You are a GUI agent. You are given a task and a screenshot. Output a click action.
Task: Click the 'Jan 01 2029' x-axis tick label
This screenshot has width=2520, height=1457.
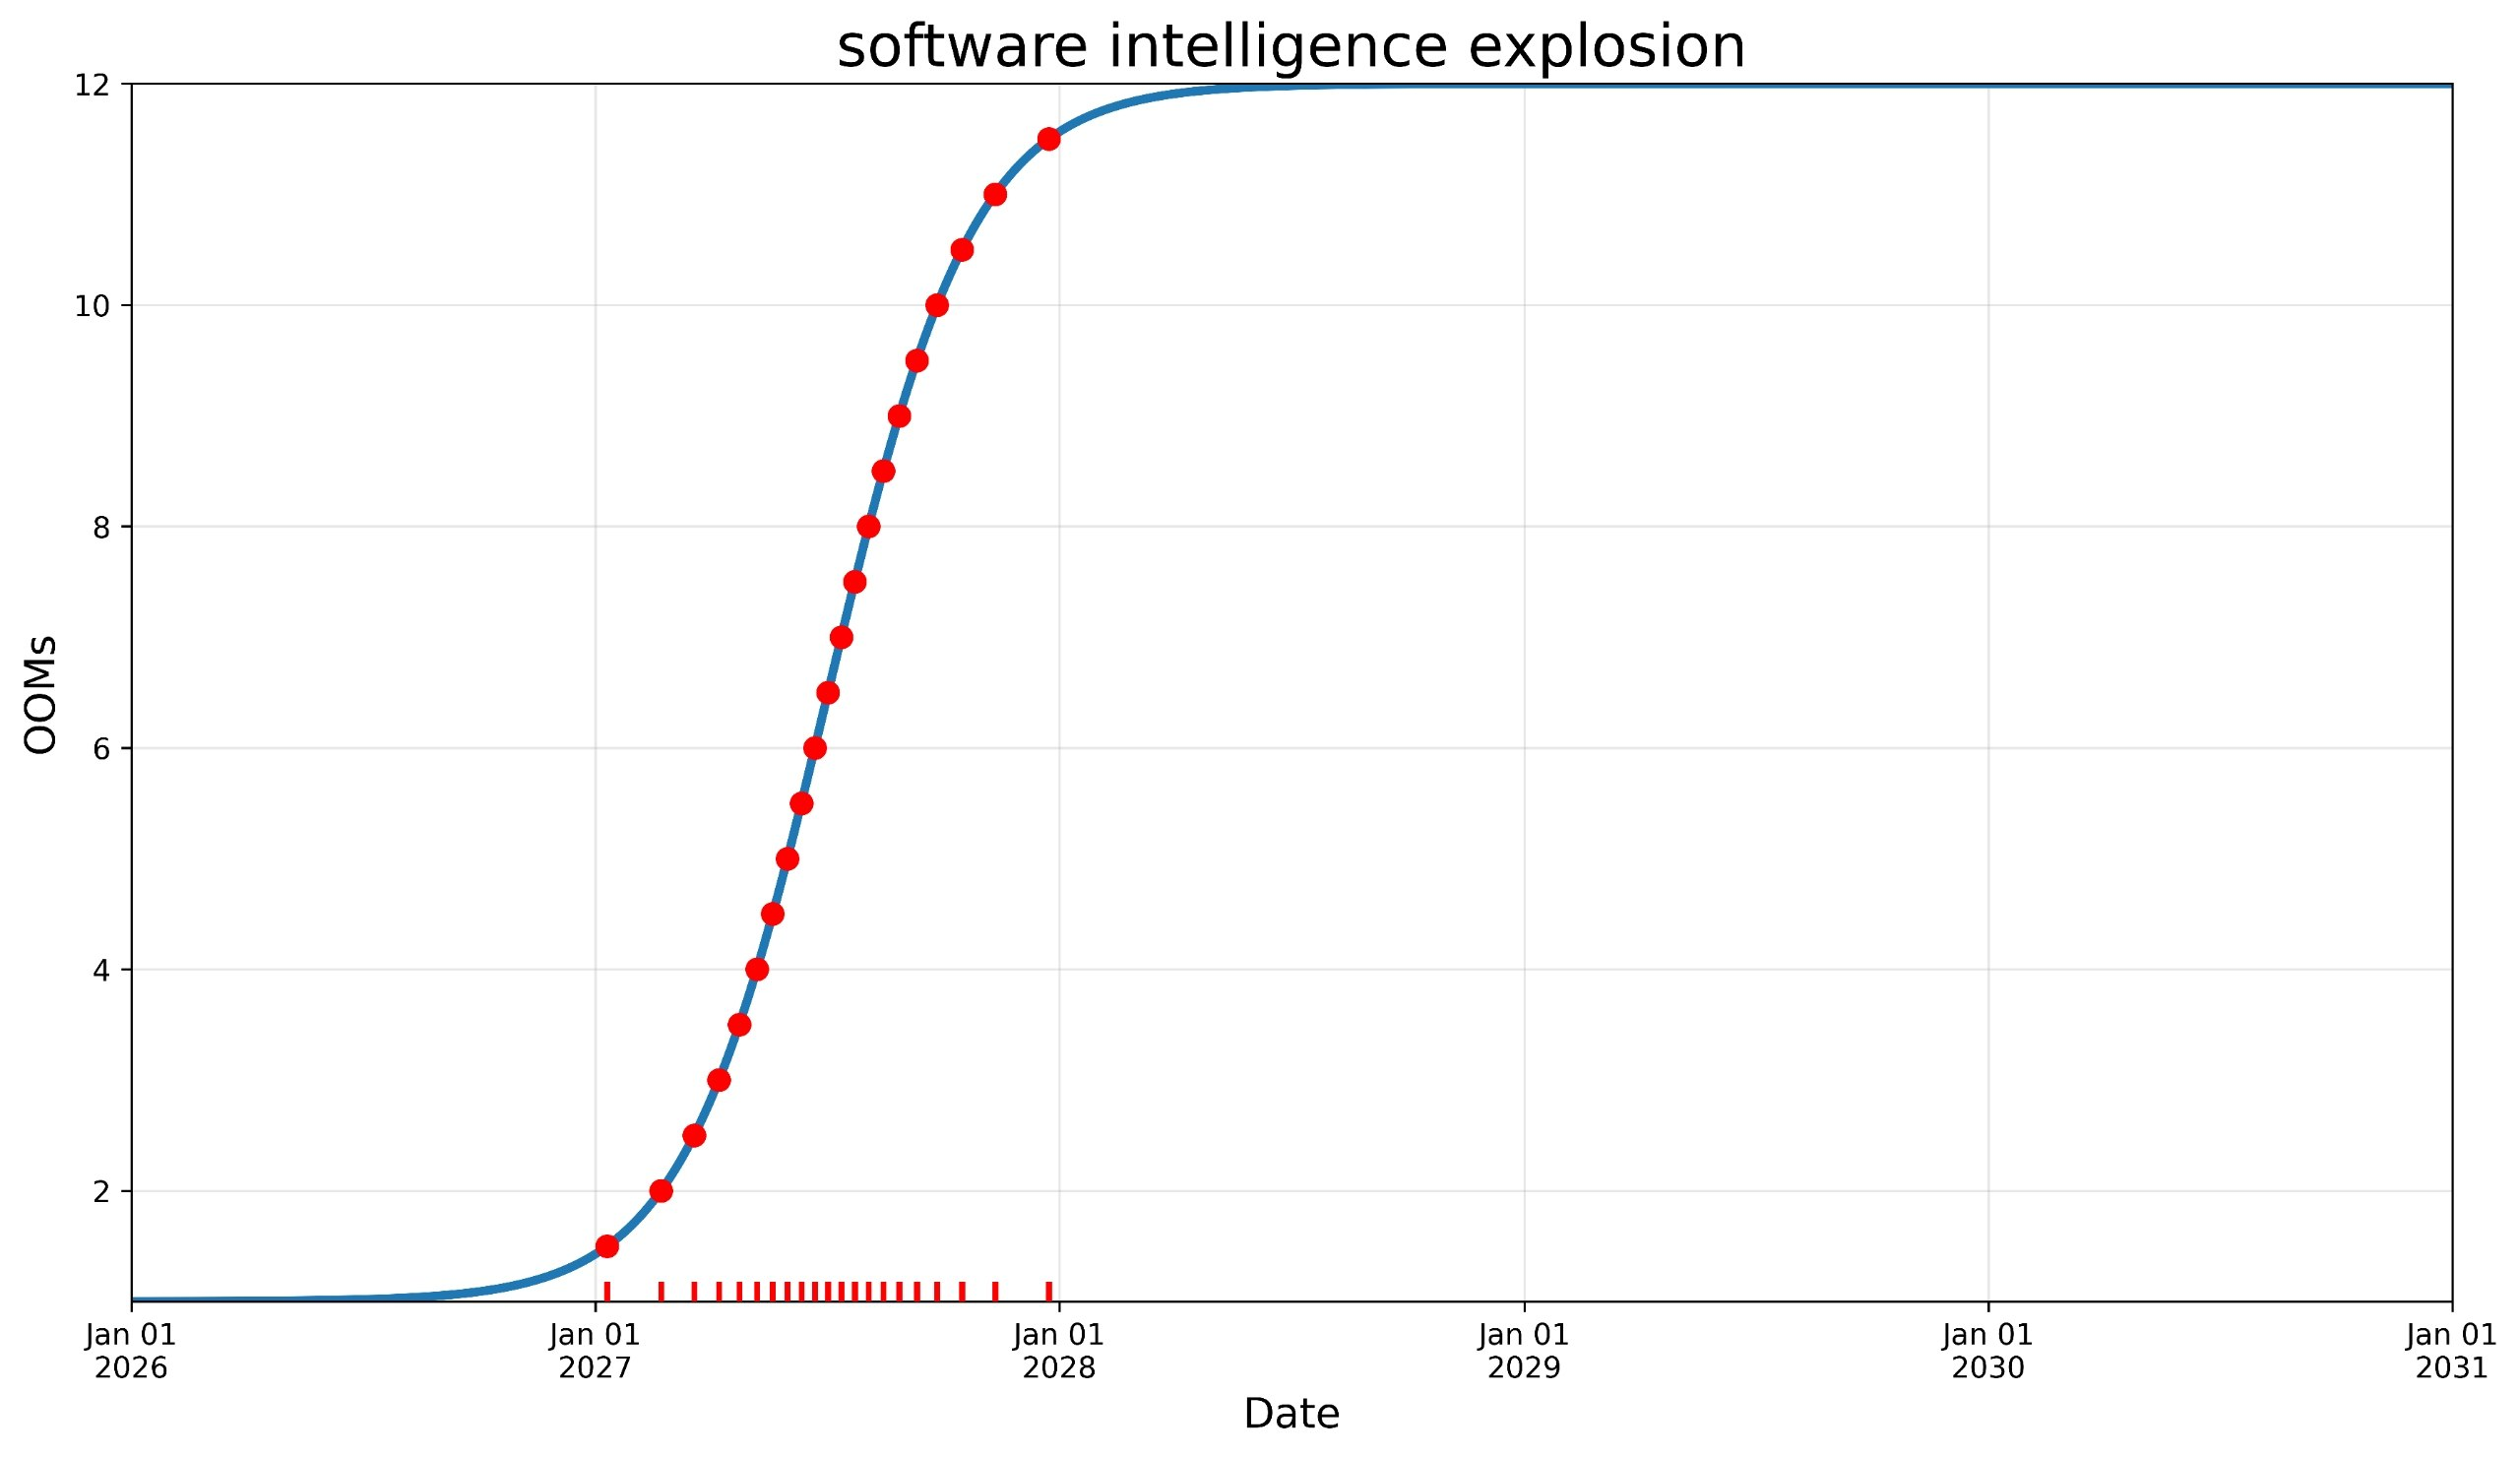(x=1524, y=1351)
